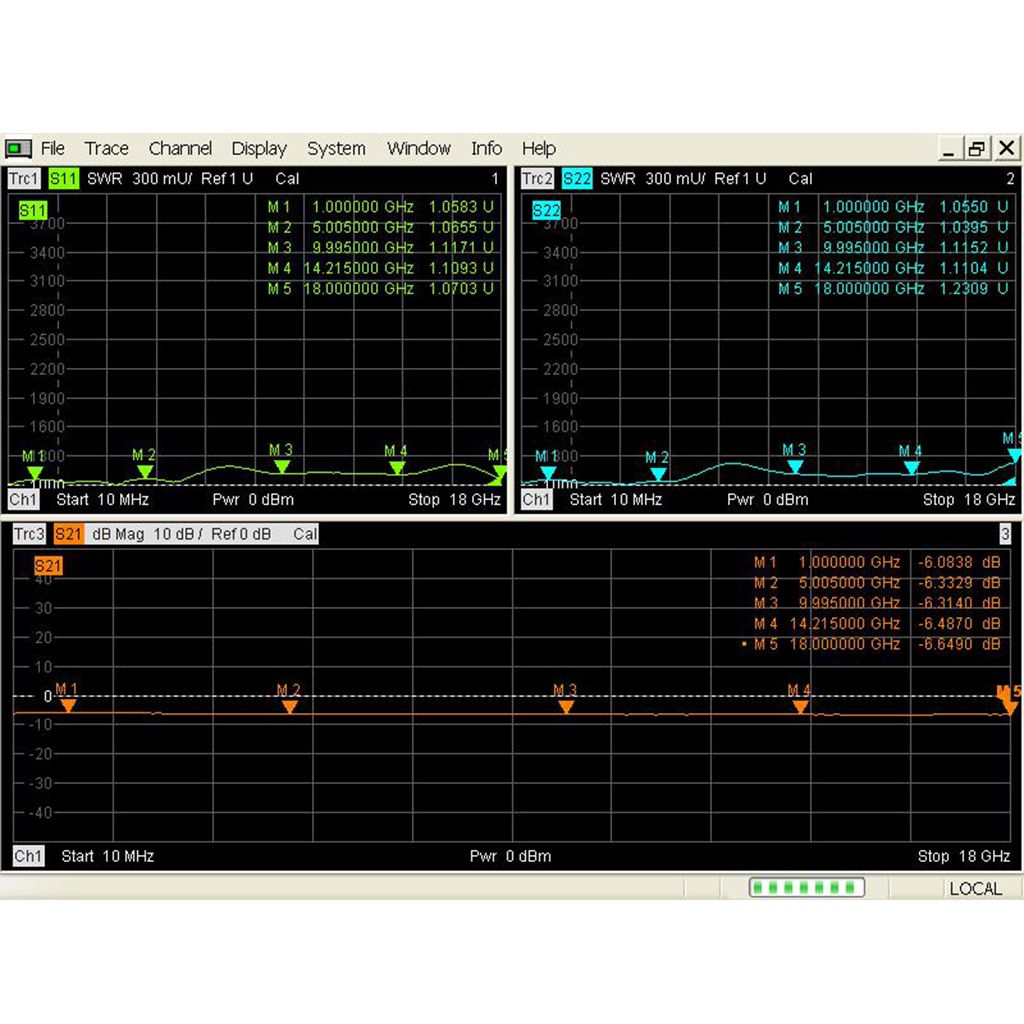Select marker M4 triangle on S22 trace

(x=911, y=468)
